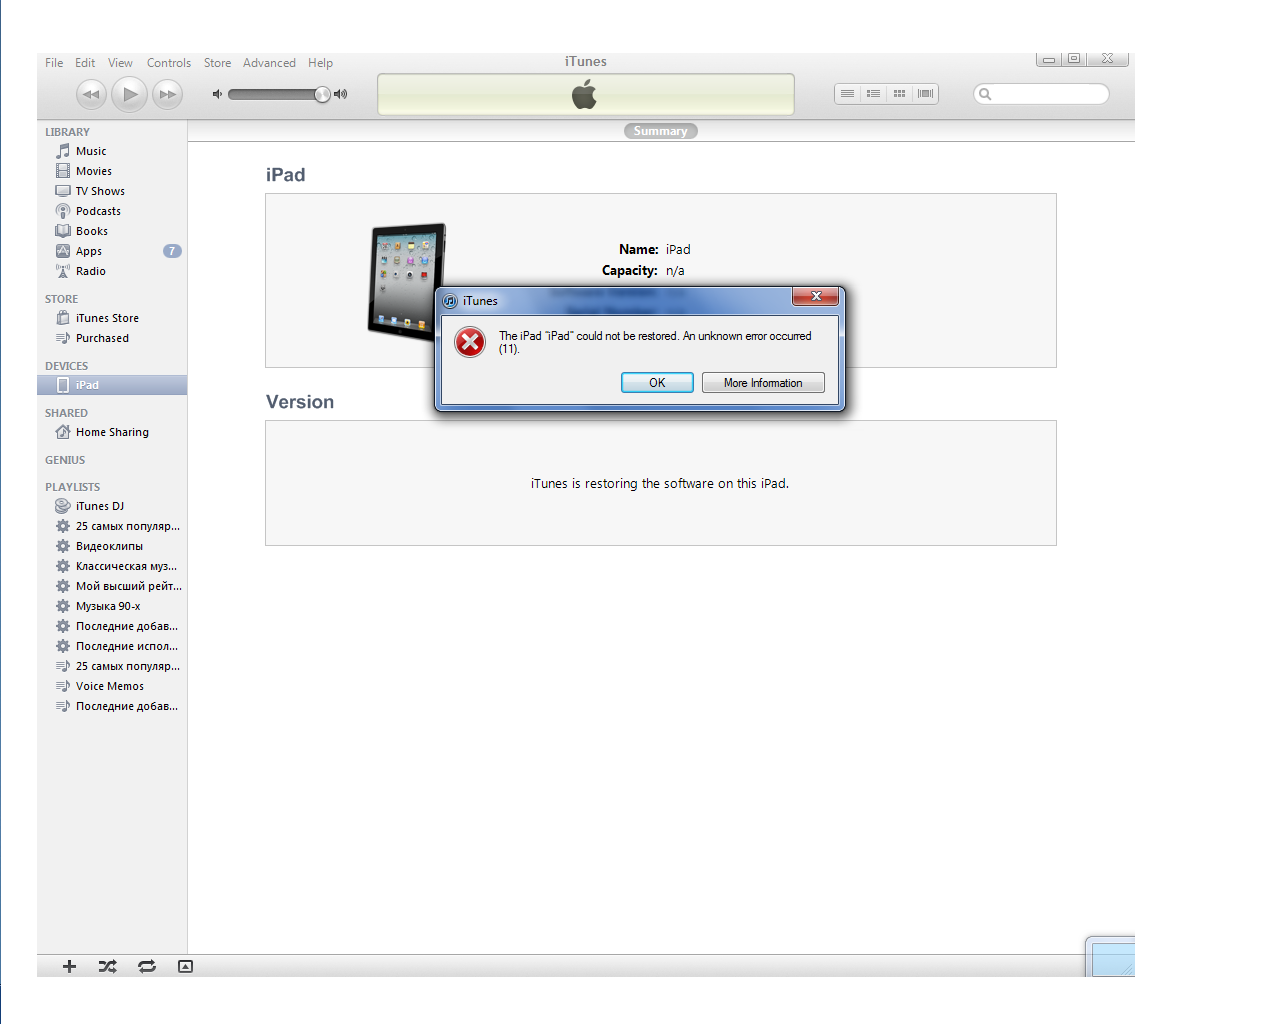Open the iTunes DJ playlist

100,506
